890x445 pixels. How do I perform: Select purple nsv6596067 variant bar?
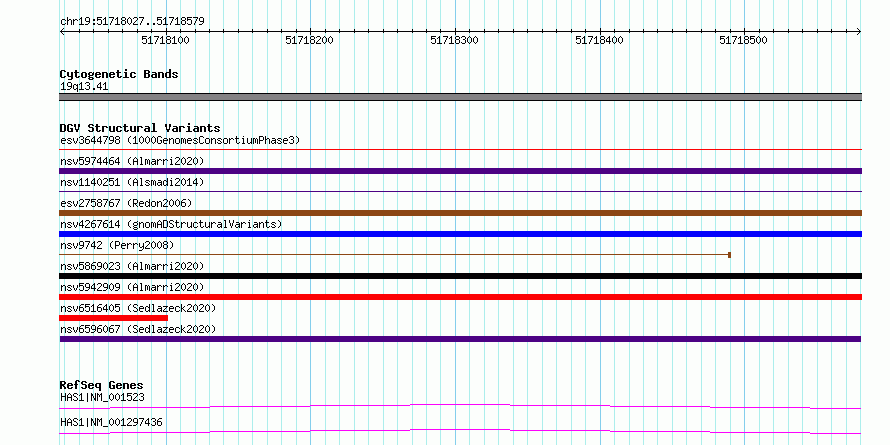(x=460, y=339)
